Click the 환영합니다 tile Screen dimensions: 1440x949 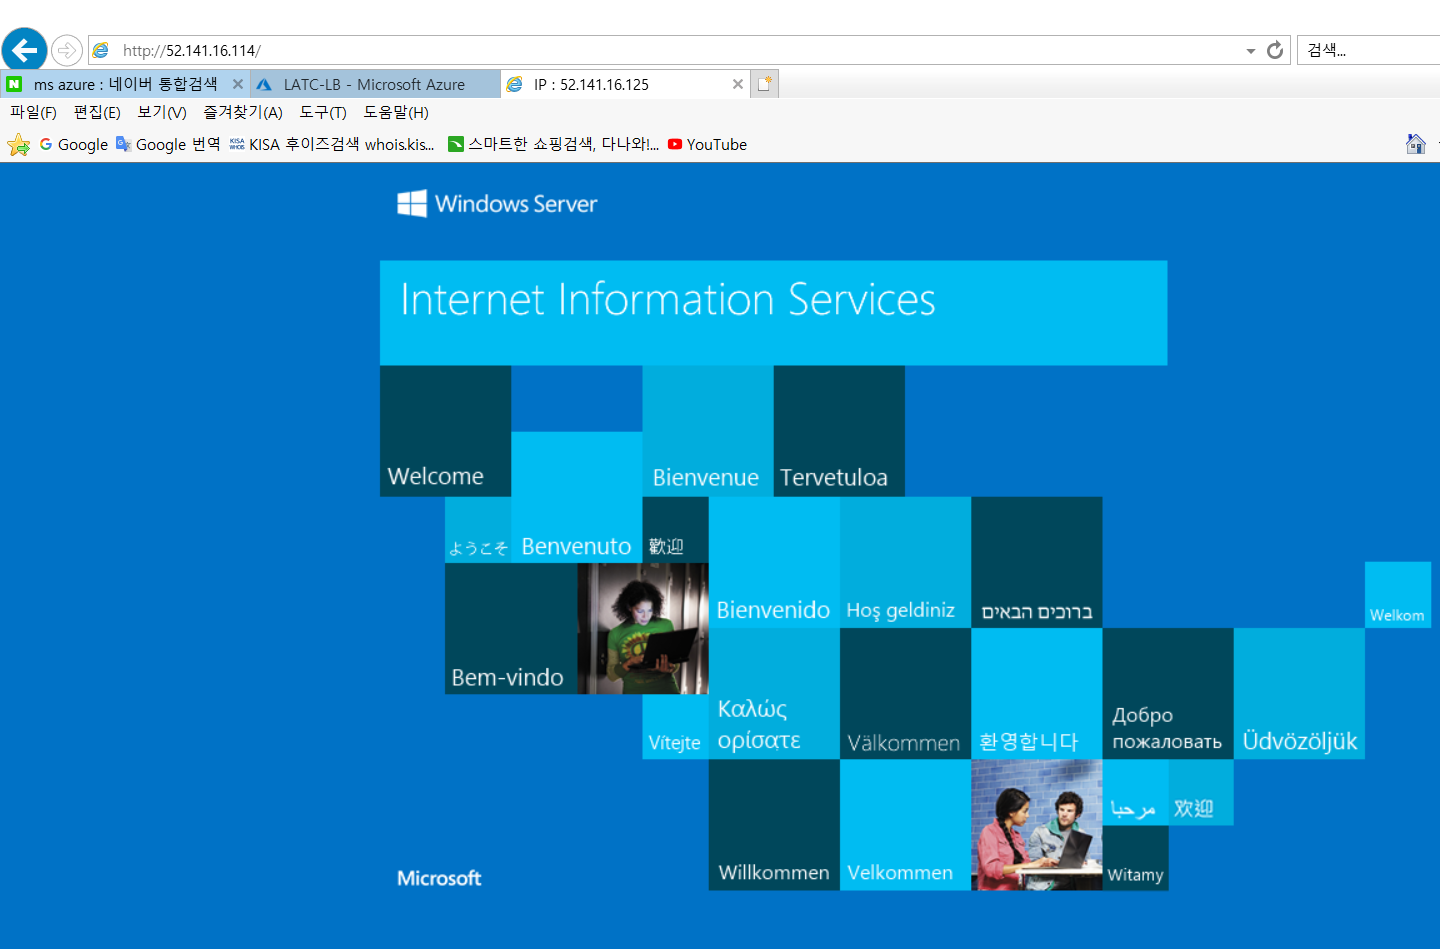(1037, 694)
